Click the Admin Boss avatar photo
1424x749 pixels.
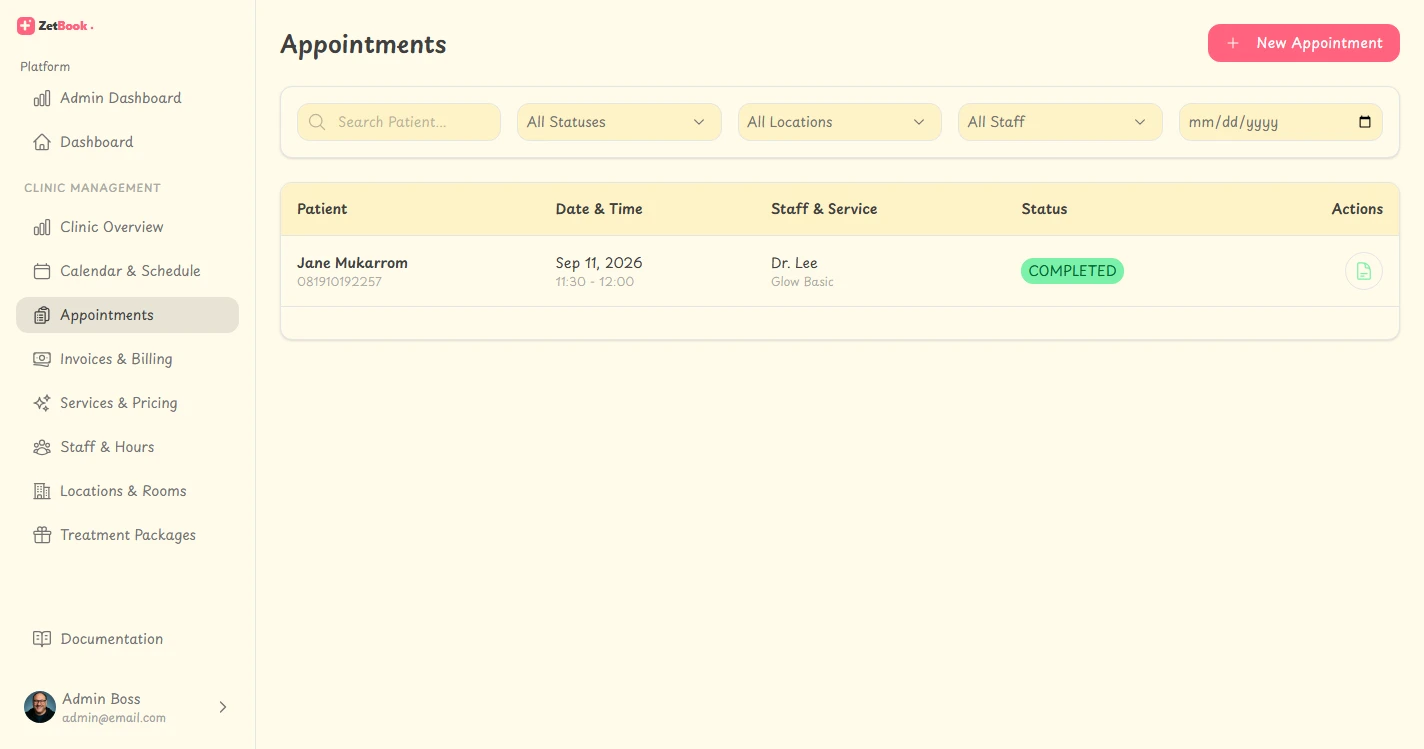click(40, 707)
